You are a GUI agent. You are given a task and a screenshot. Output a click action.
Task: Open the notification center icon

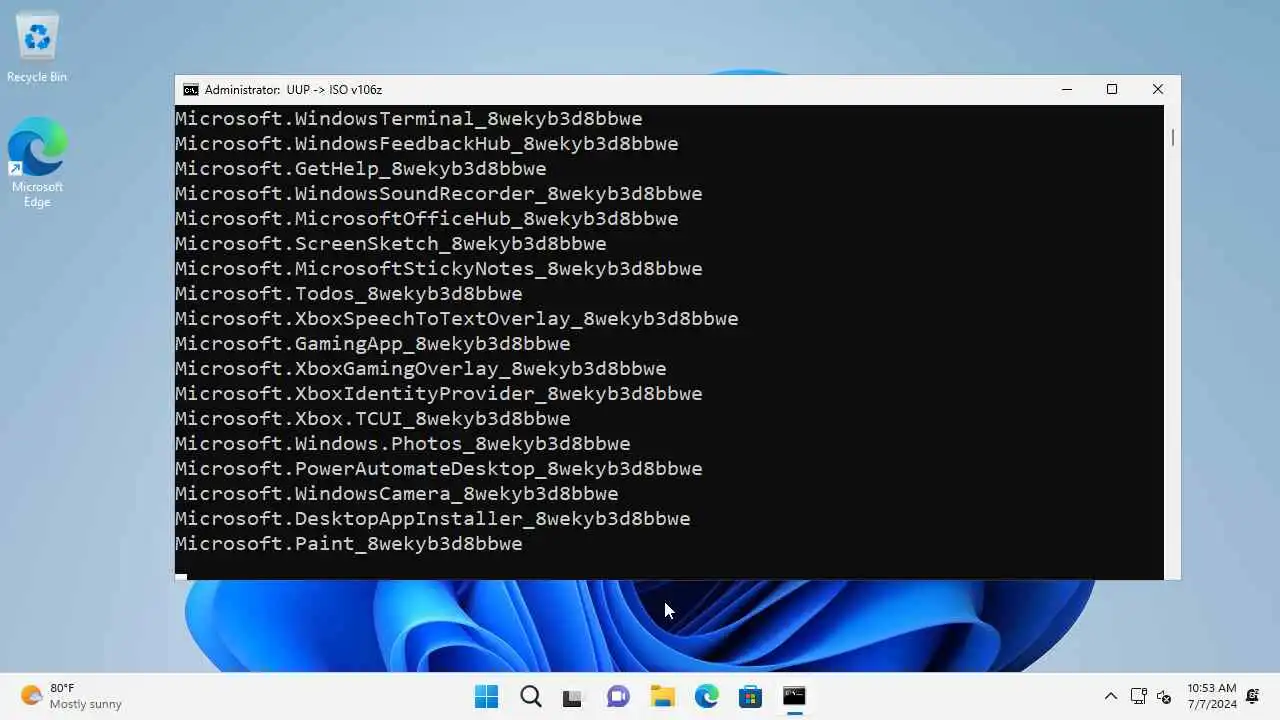click(1252, 696)
